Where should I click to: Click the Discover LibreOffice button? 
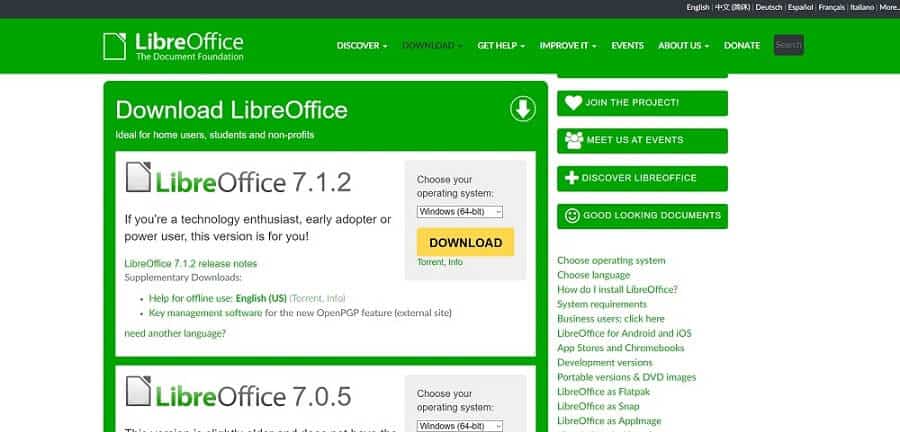coord(642,178)
